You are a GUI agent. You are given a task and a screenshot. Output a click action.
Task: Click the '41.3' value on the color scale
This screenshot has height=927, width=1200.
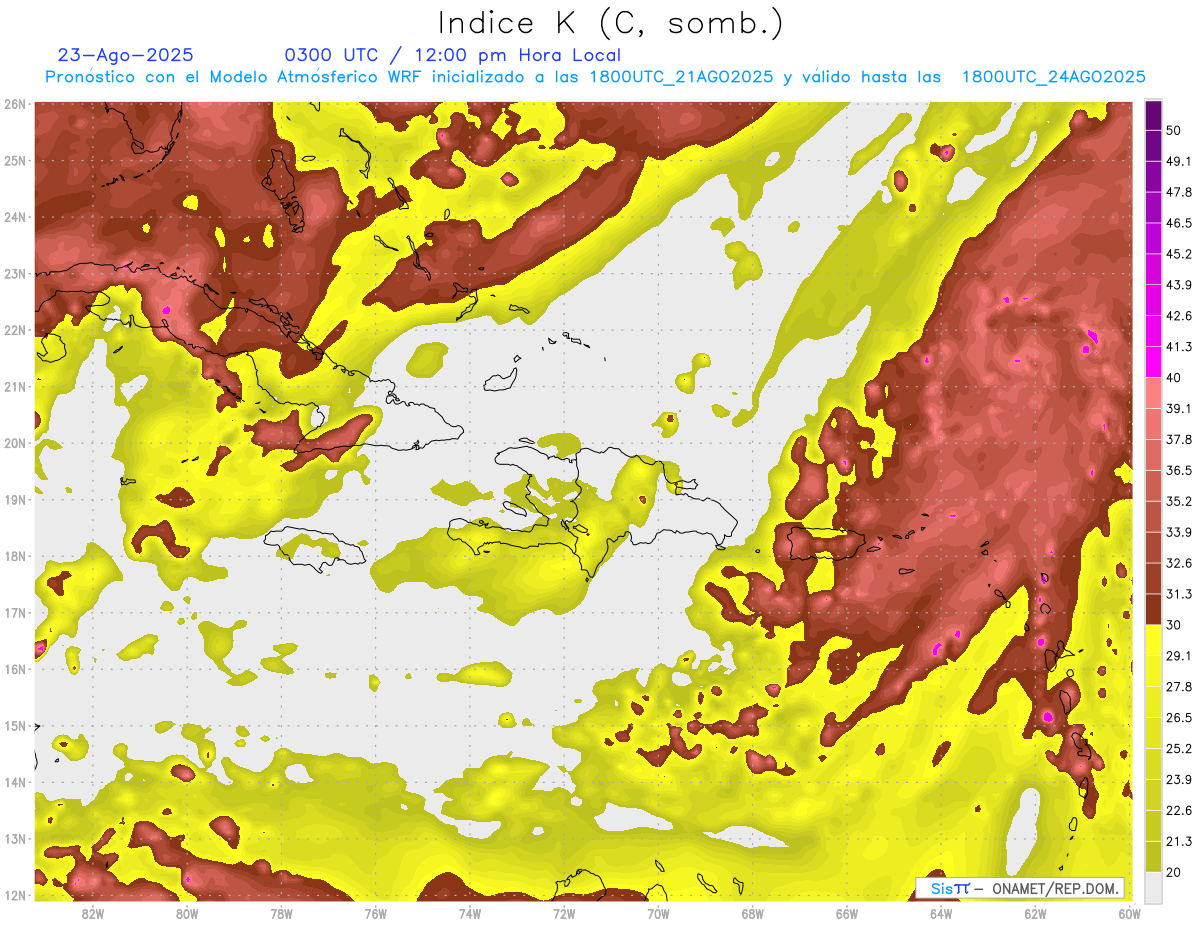coord(1178,347)
